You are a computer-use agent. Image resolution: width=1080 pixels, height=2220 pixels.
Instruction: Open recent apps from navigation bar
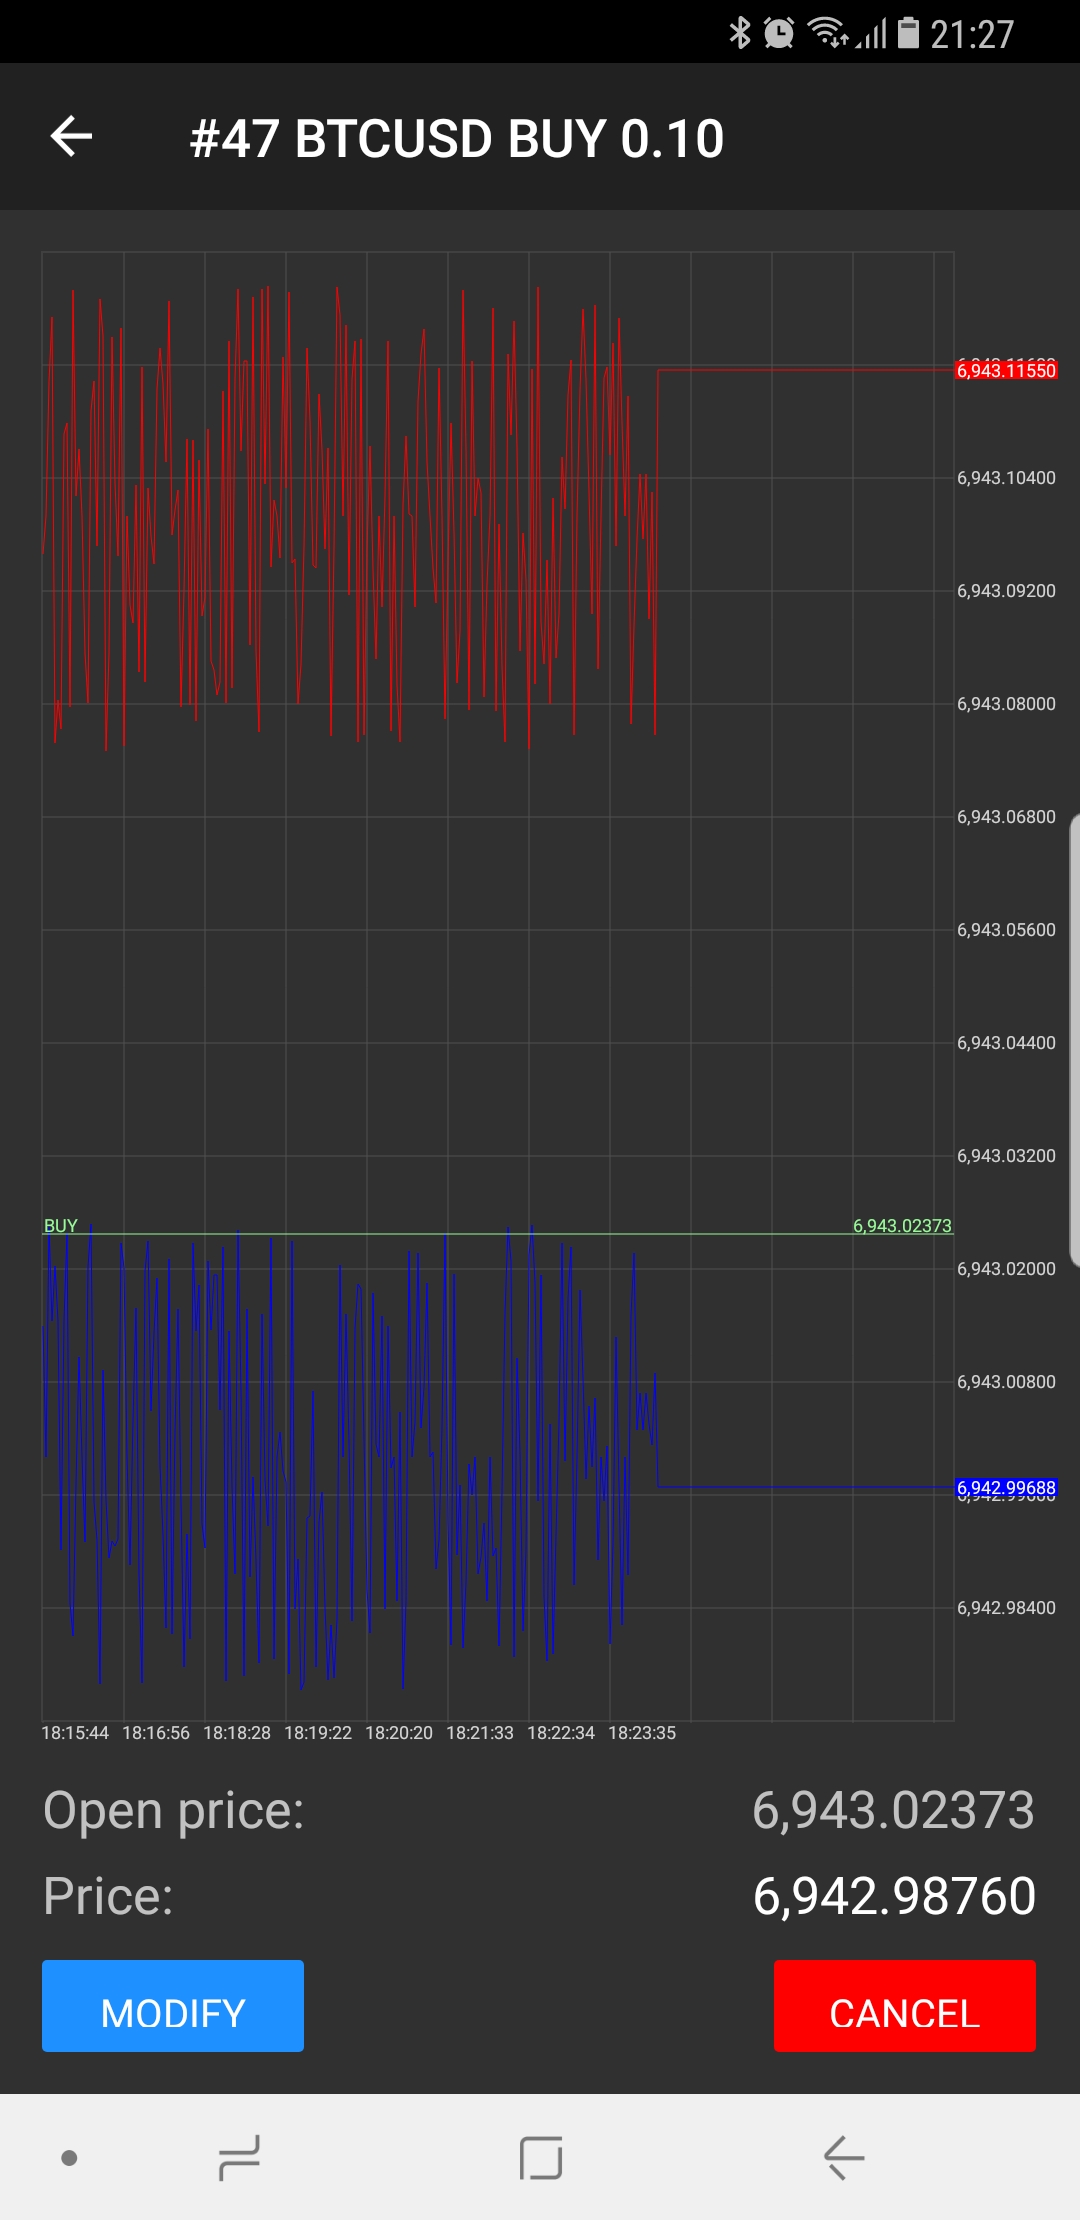pyautogui.click(x=239, y=2157)
